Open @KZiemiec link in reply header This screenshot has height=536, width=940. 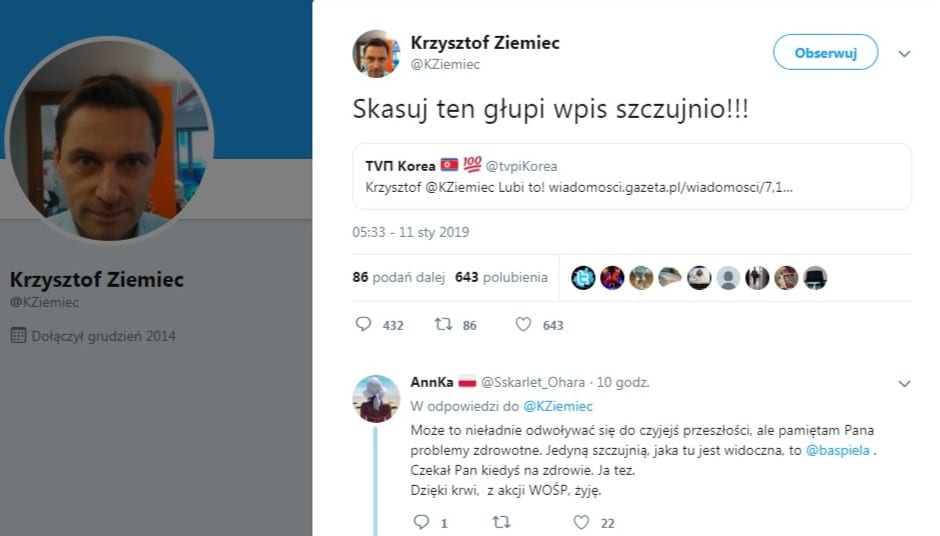tap(558, 406)
